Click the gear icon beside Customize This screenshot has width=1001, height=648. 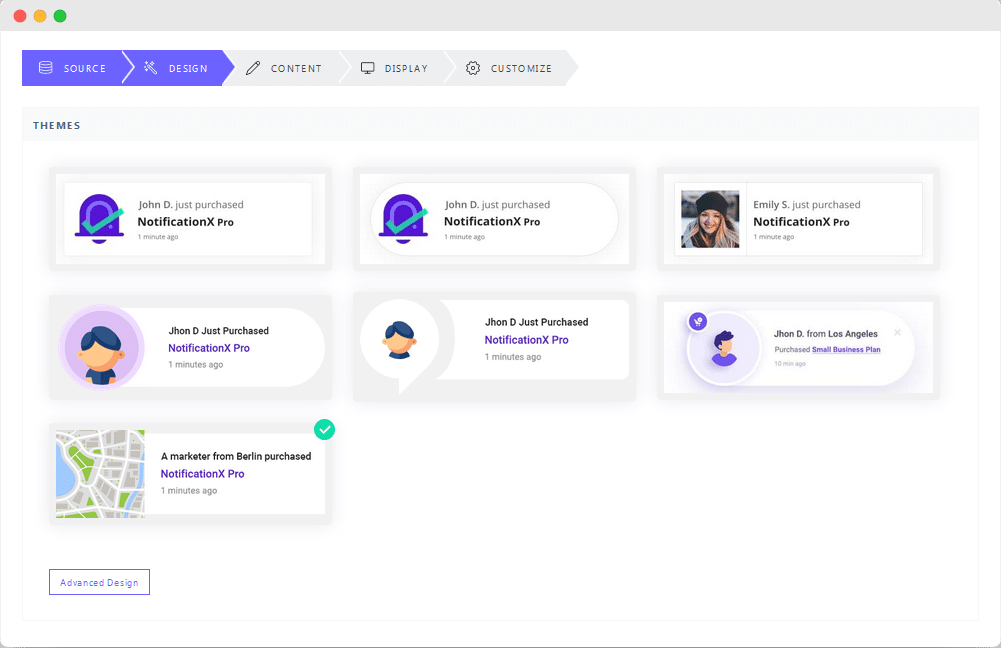(473, 68)
